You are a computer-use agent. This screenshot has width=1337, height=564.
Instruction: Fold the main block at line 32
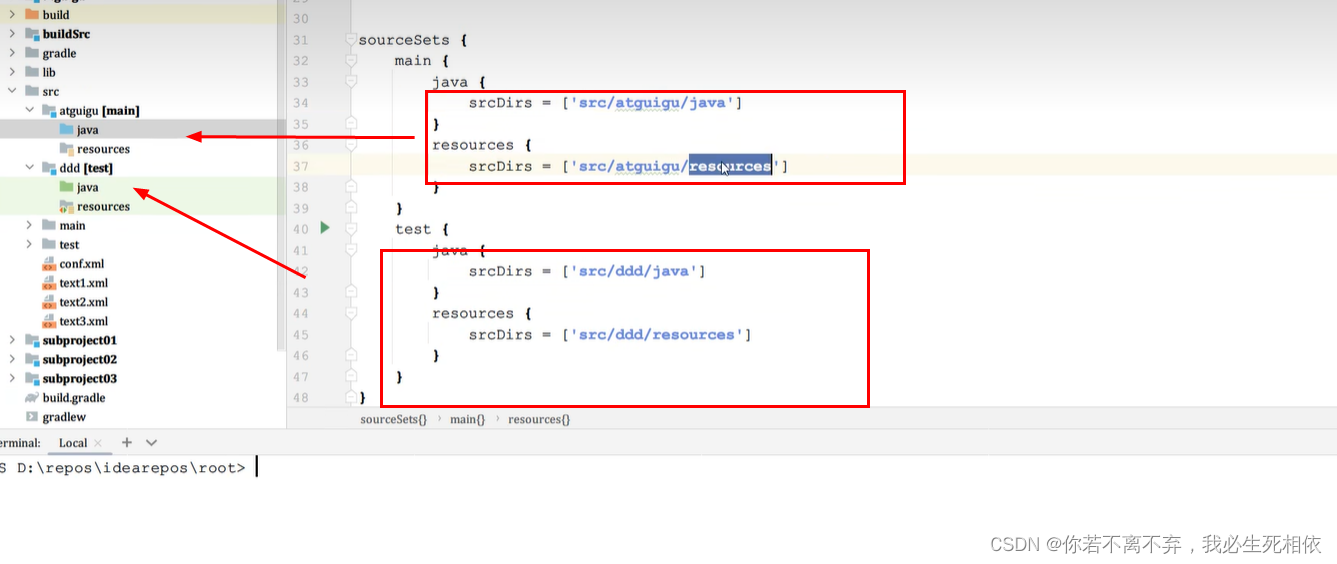click(x=350, y=61)
